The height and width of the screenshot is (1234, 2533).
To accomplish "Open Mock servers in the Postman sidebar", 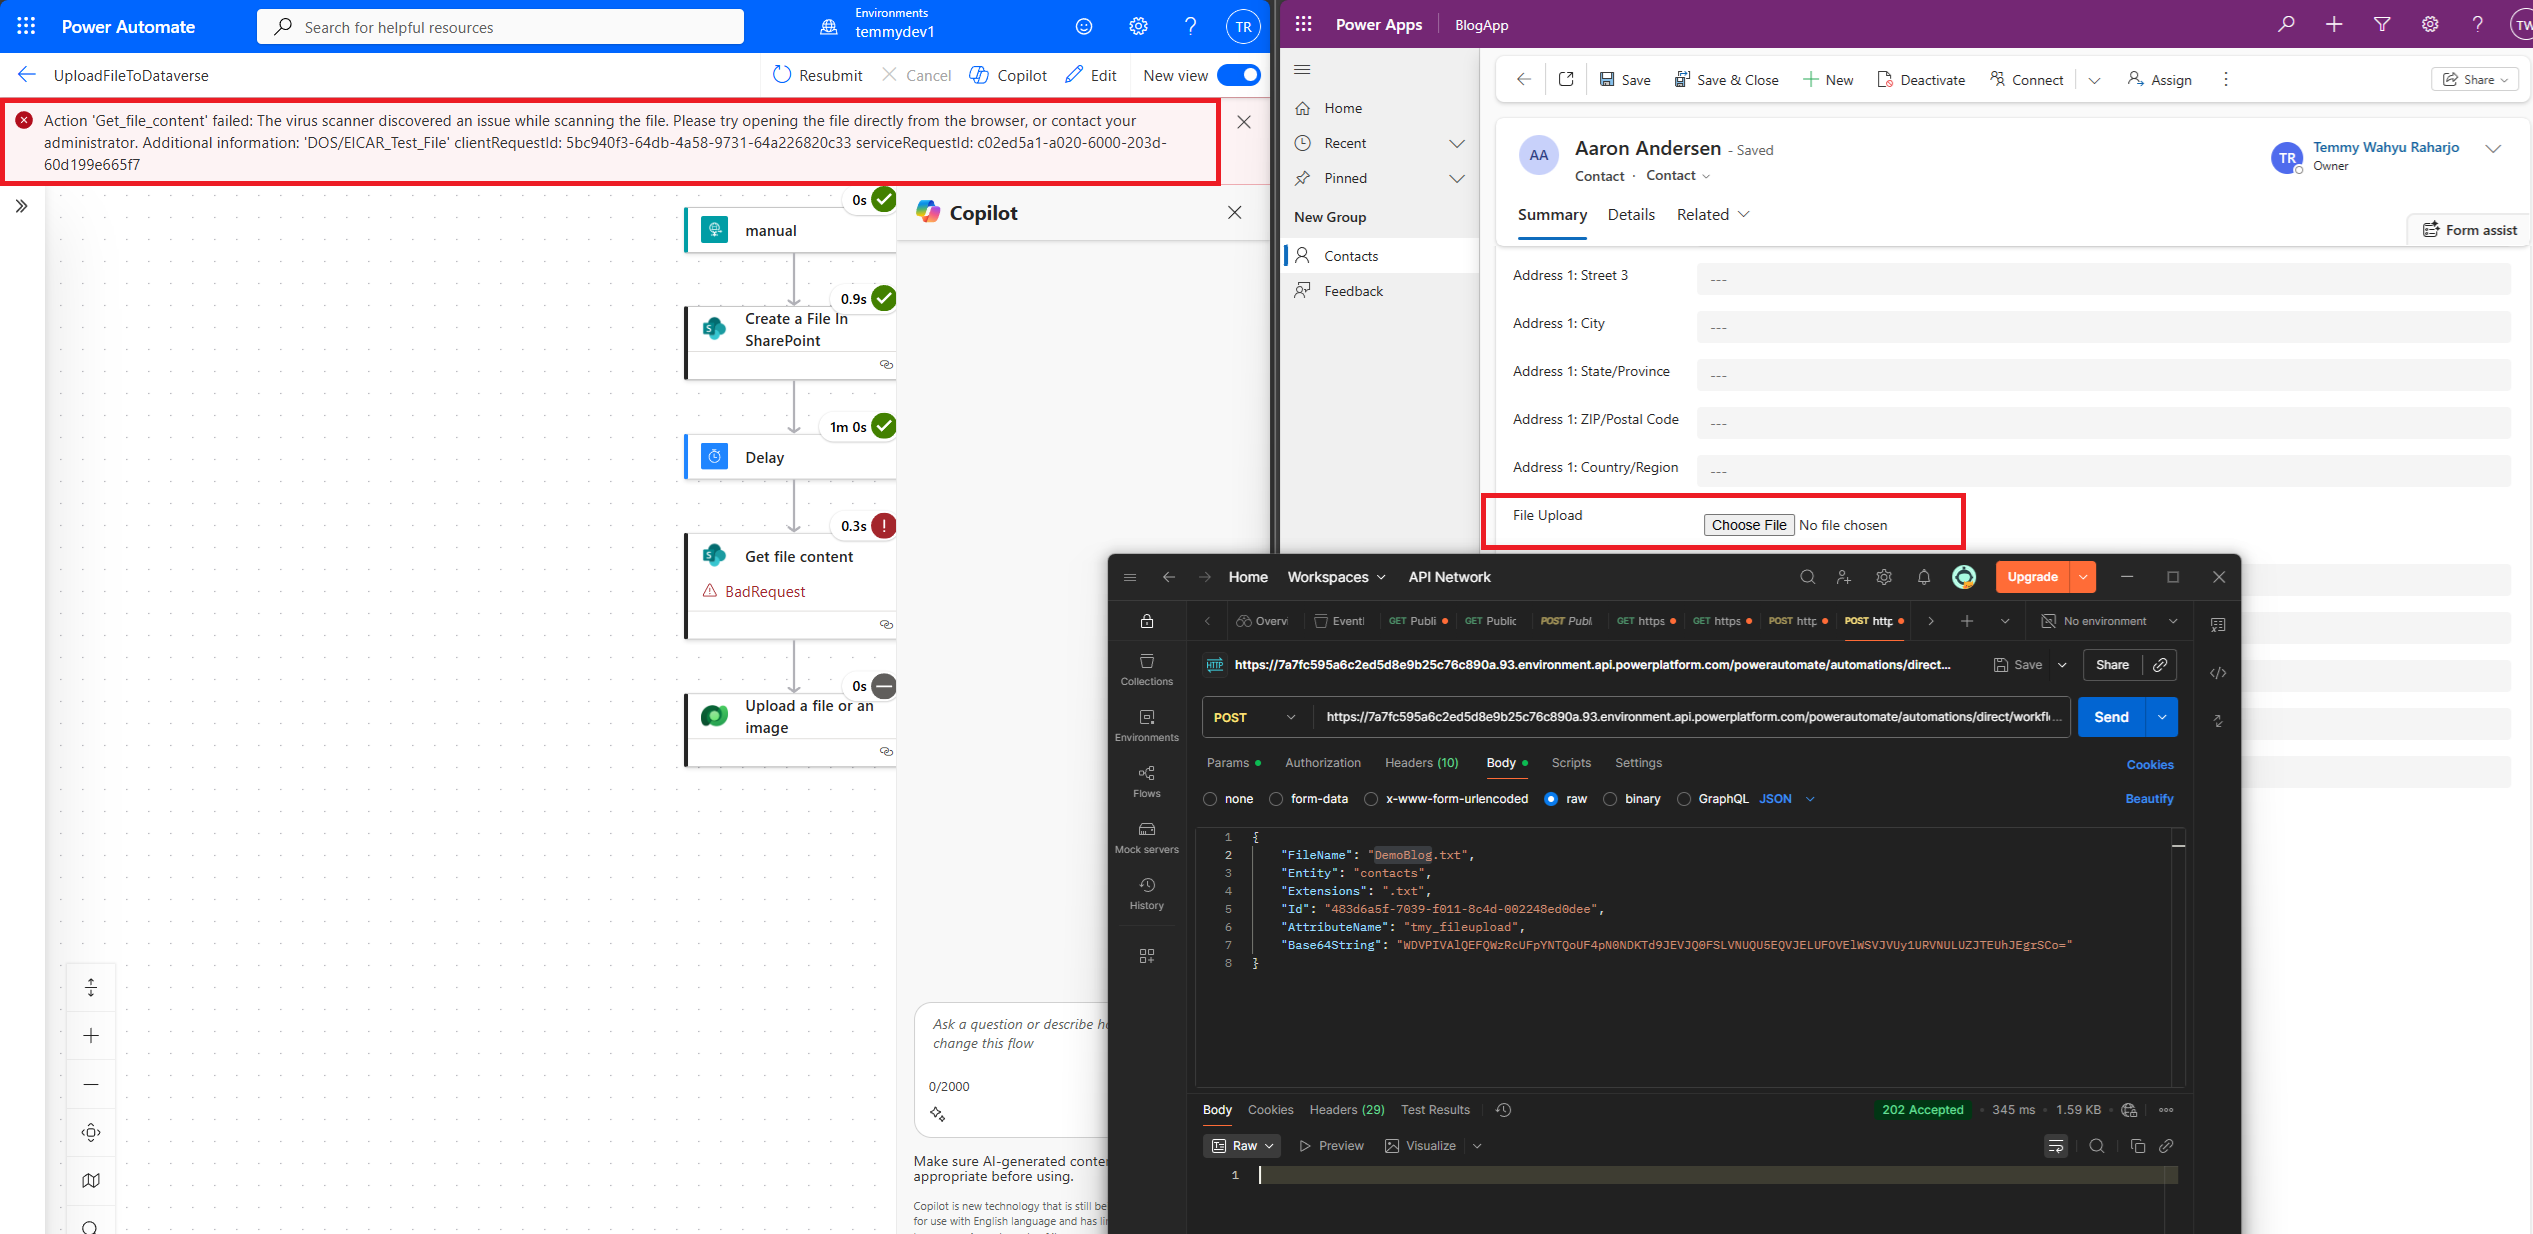I will click(x=1146, y=837).
